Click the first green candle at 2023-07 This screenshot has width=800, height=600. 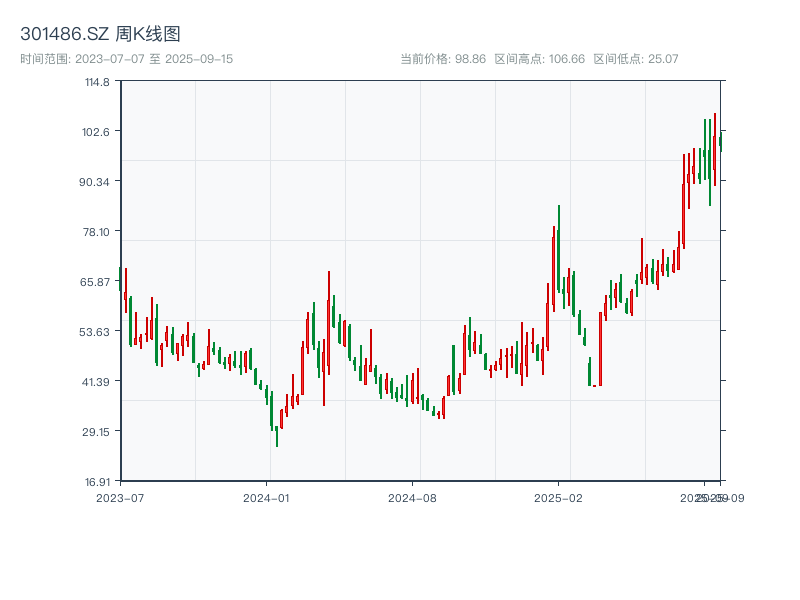(x=120, y=279)
